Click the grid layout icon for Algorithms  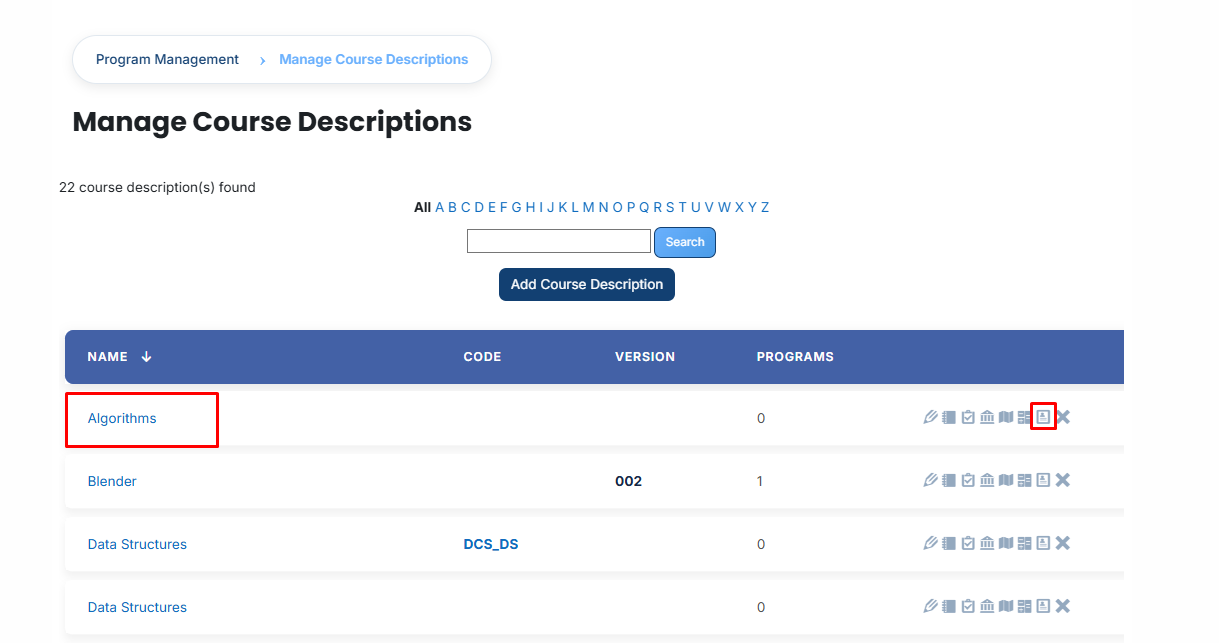pyautogui.click(x=1024, y=417)
